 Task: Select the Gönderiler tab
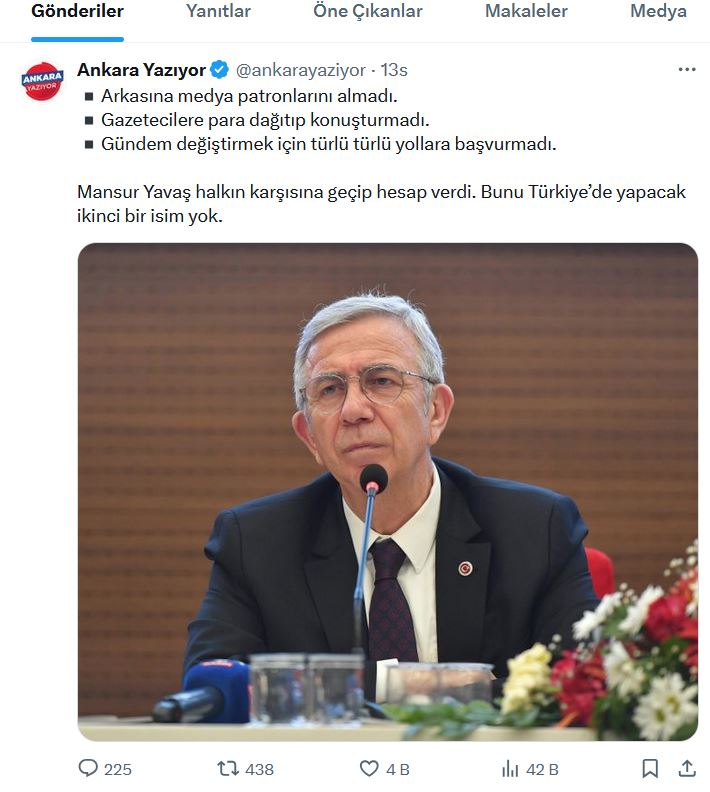pyautogui.click(x=77, y=11)
